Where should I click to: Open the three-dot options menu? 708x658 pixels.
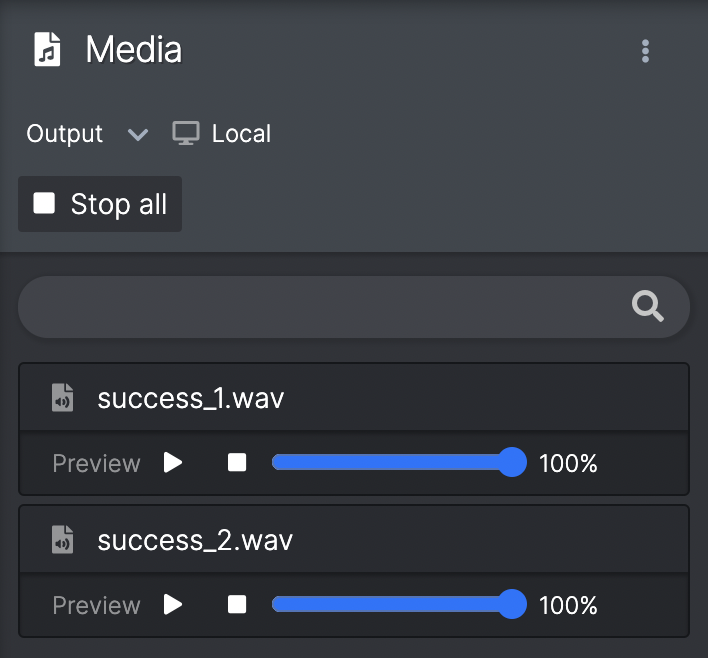pos(645,51)
